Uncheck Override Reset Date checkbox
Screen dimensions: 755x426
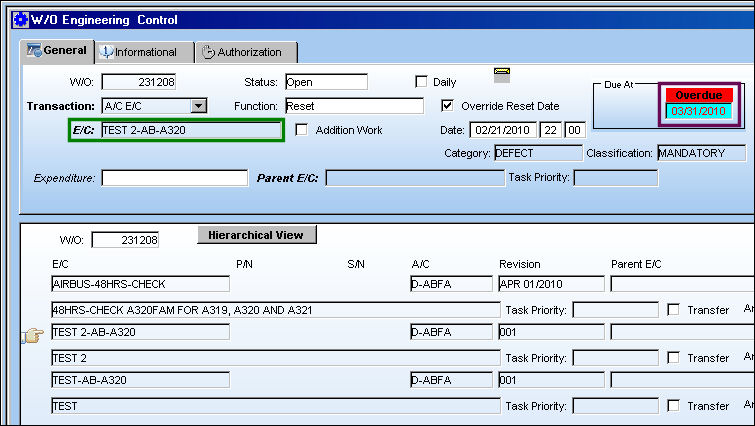point(447,105)
